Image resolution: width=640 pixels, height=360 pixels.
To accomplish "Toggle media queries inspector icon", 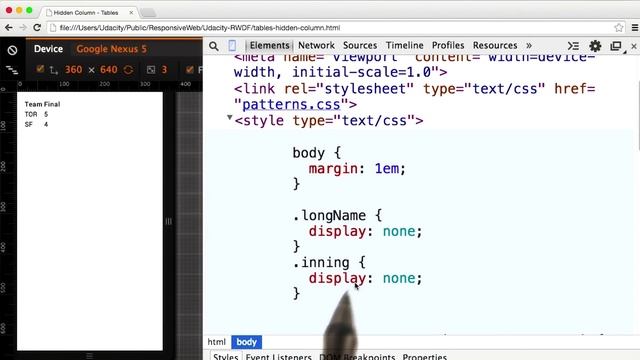I will (x=12, y=70).
